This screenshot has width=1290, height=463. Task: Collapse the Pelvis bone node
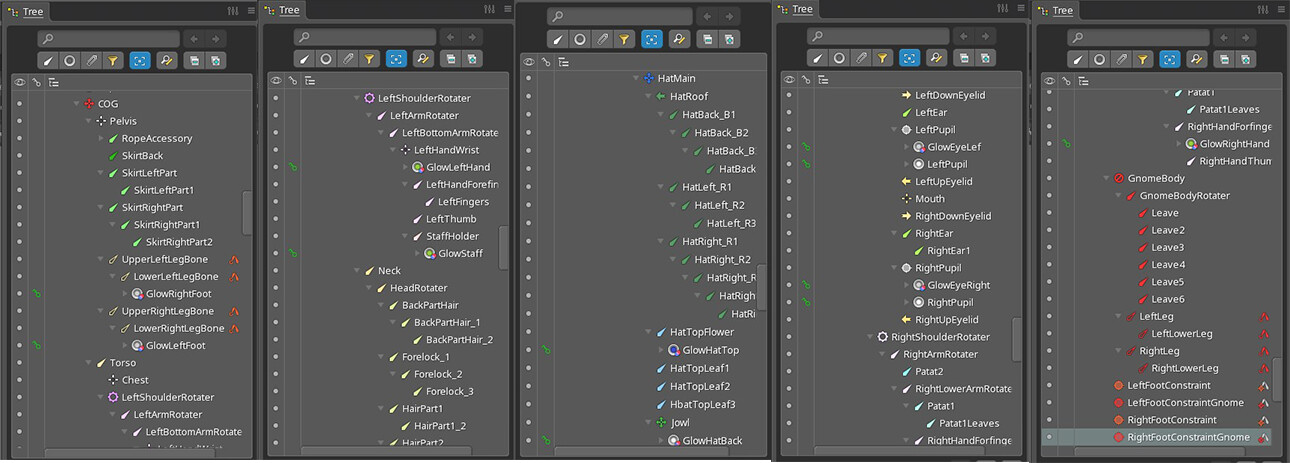89,121
